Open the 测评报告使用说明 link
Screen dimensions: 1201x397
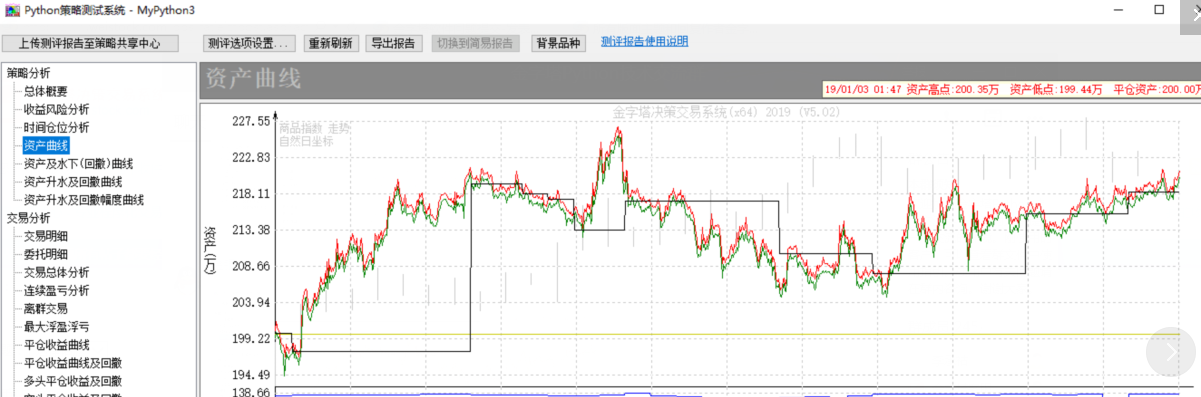[644, 42]
